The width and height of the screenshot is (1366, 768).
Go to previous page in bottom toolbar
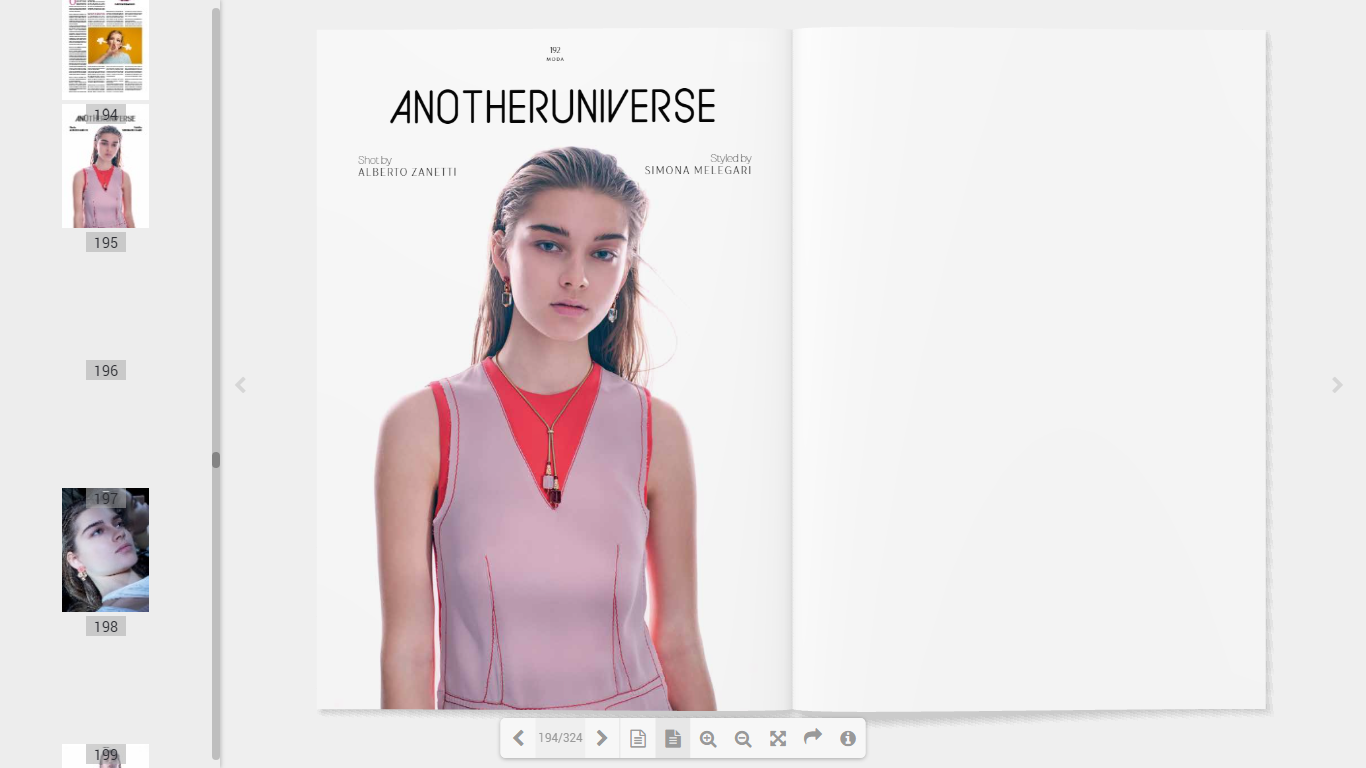pos(518,739)
